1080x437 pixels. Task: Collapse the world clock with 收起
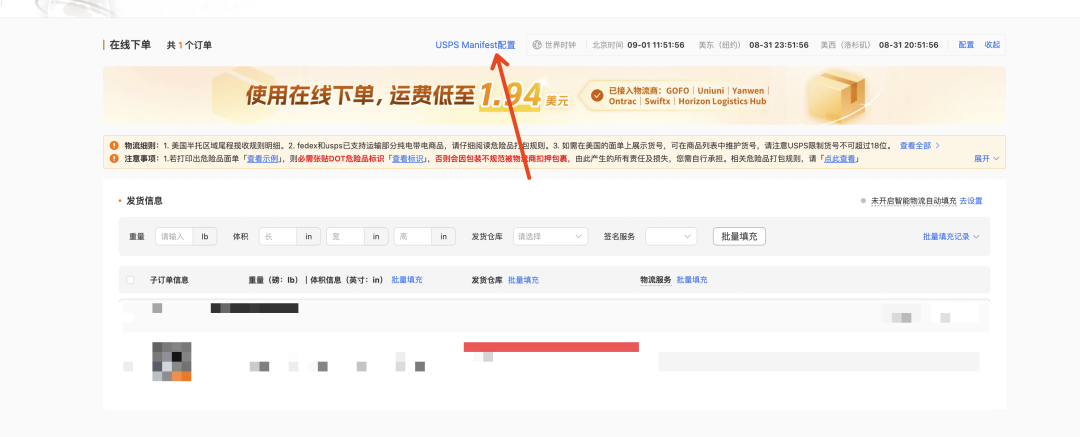click(992, 45)
